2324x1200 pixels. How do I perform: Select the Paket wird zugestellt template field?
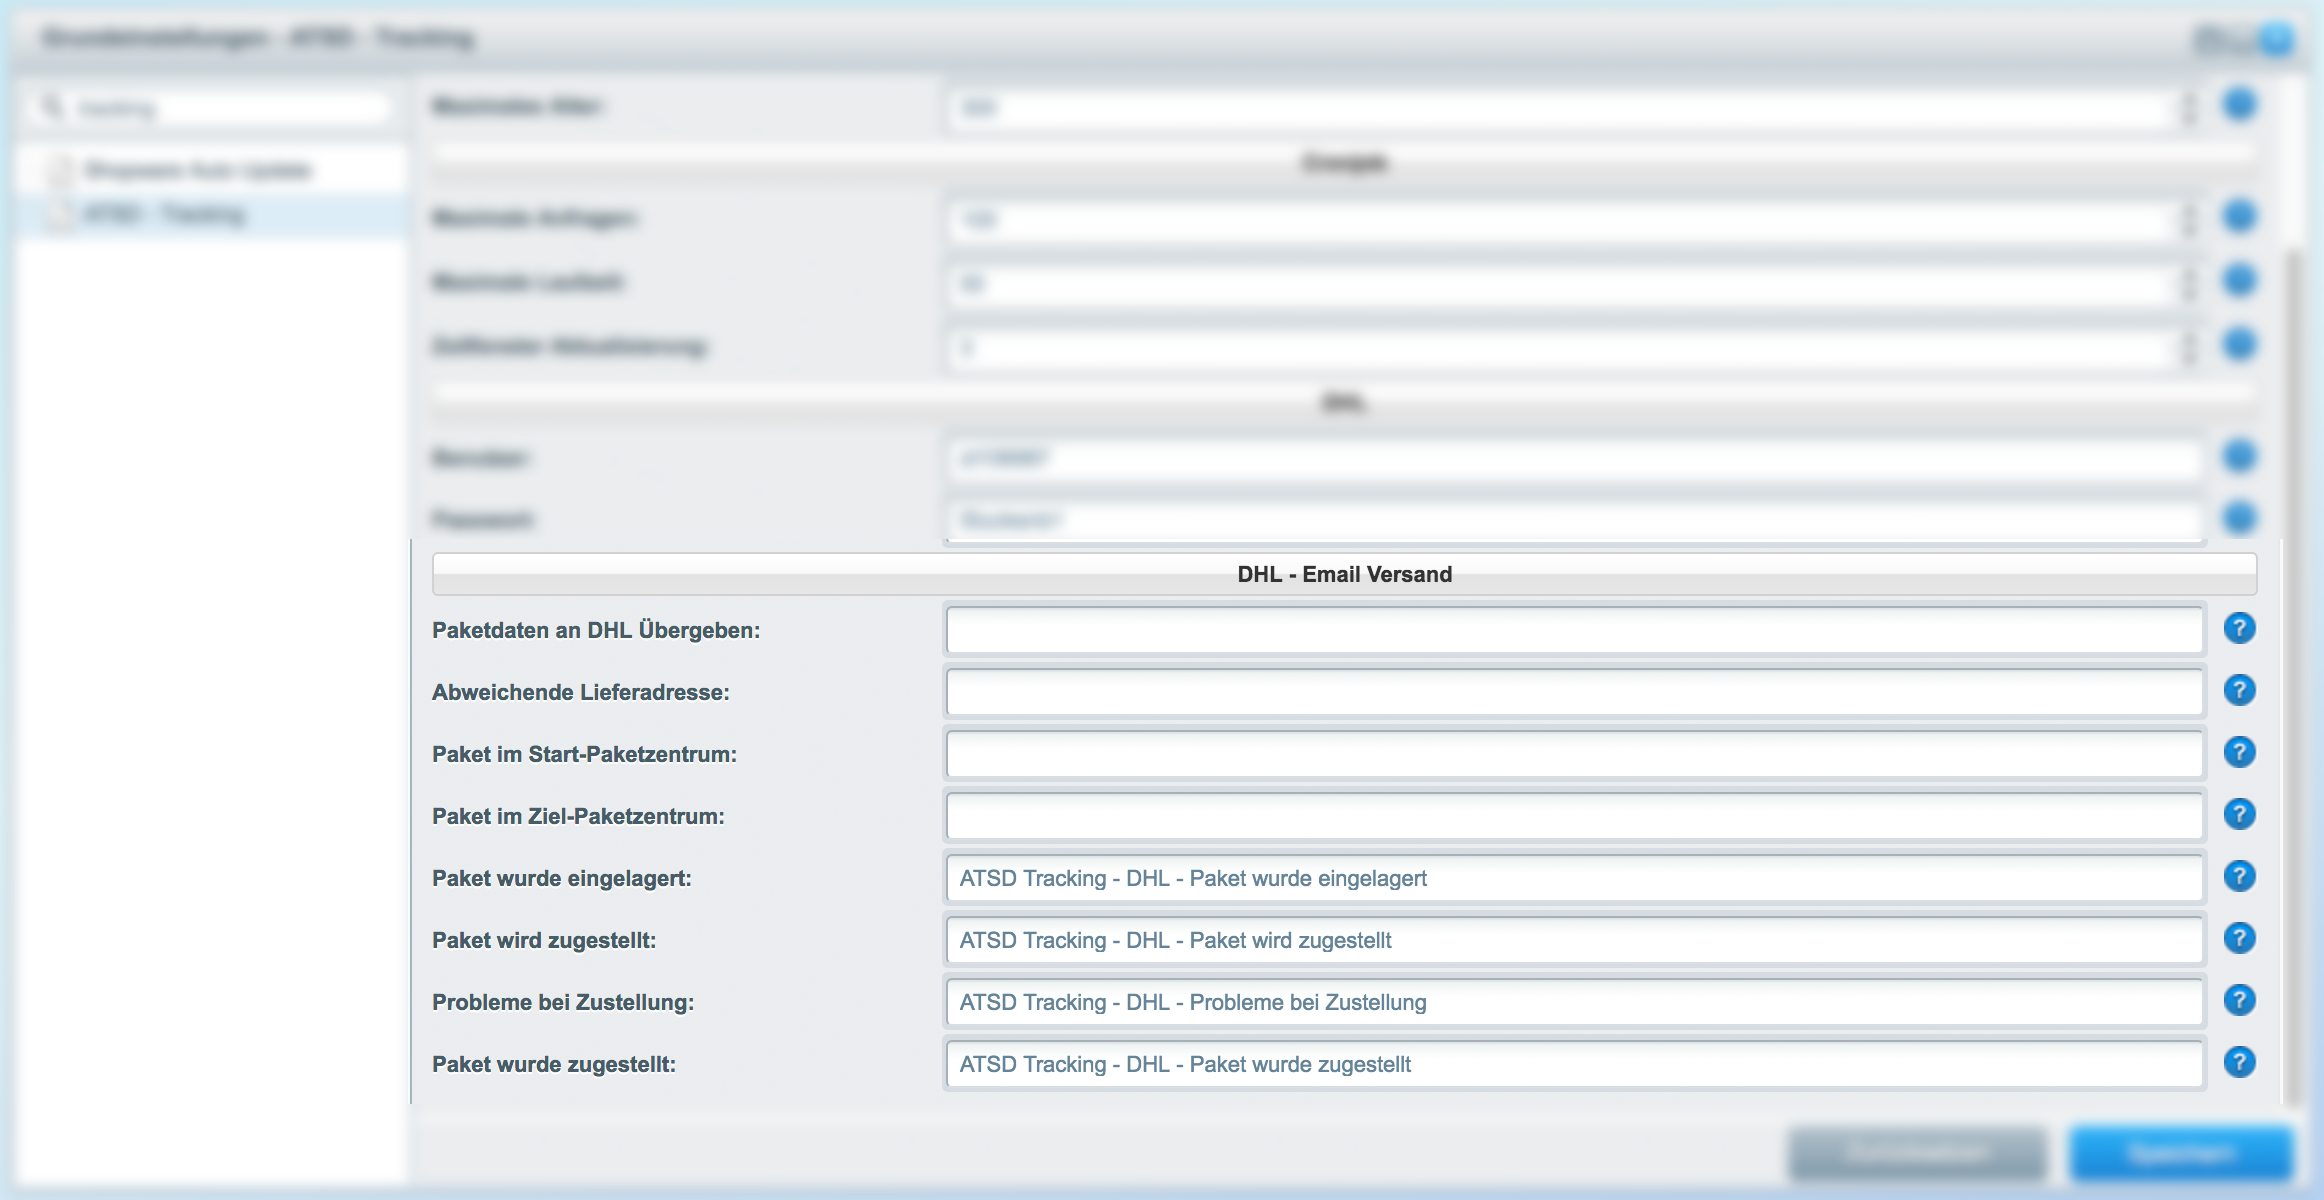tap(1574, 940)
